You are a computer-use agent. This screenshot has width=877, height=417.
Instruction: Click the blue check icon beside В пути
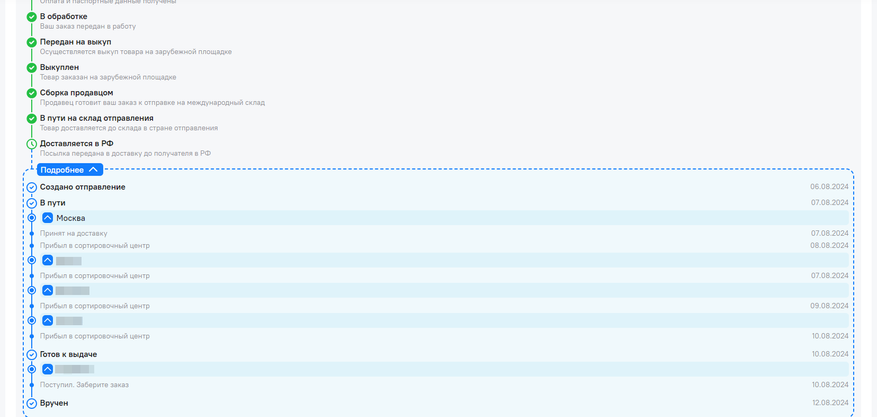32,203
